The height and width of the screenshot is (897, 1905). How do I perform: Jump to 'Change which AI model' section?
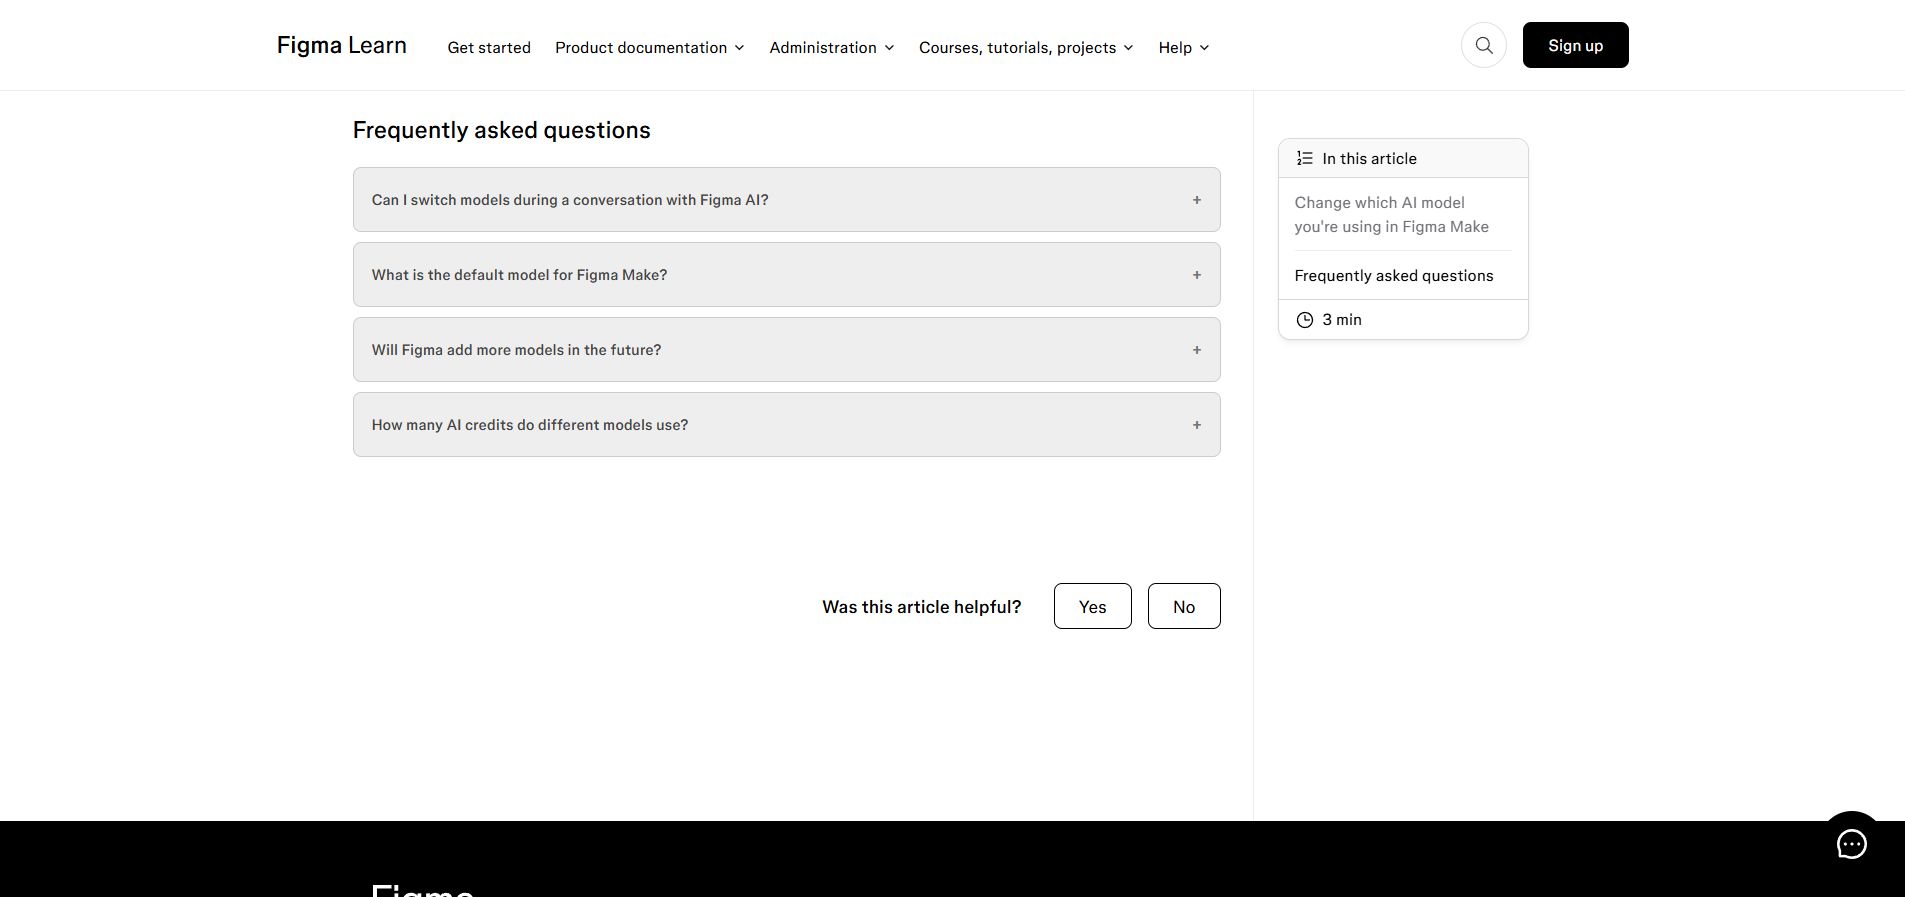1392,215
